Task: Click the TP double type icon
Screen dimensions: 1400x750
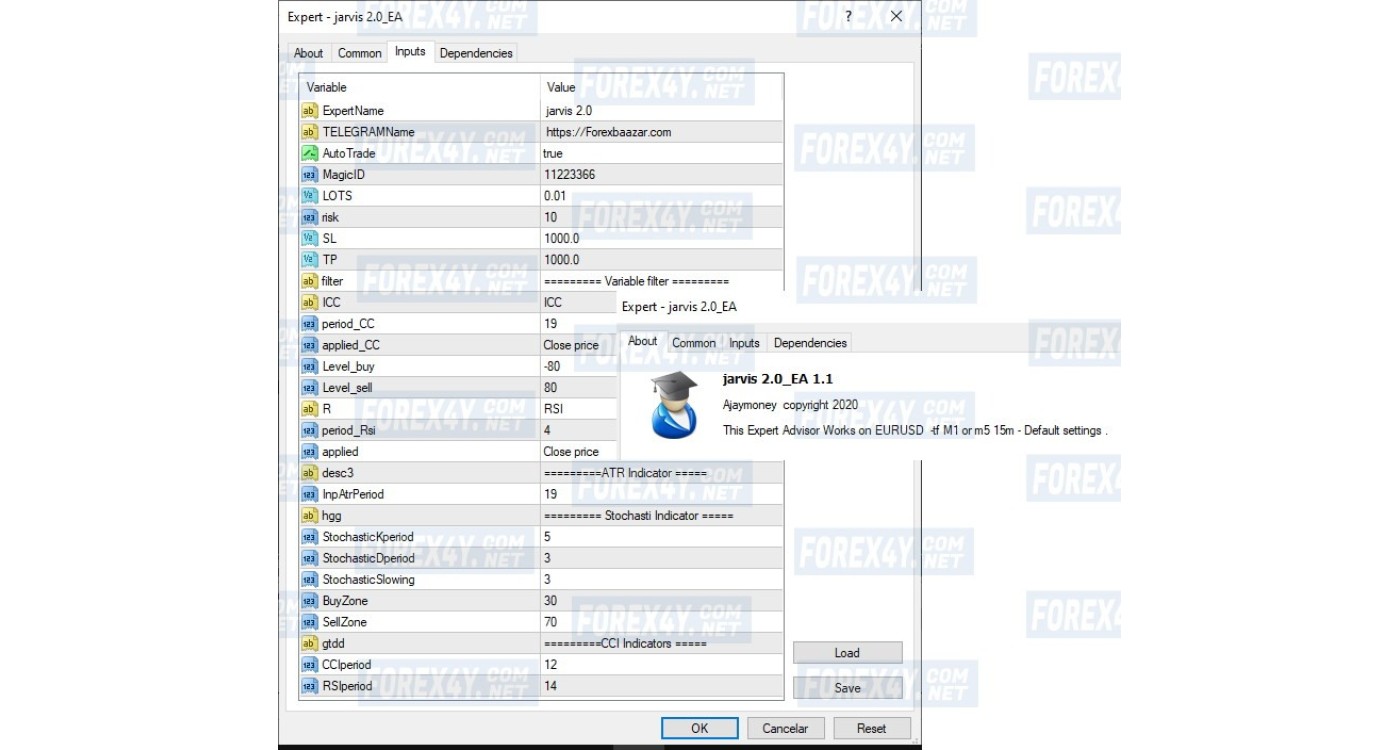Action: coord(309,260)
